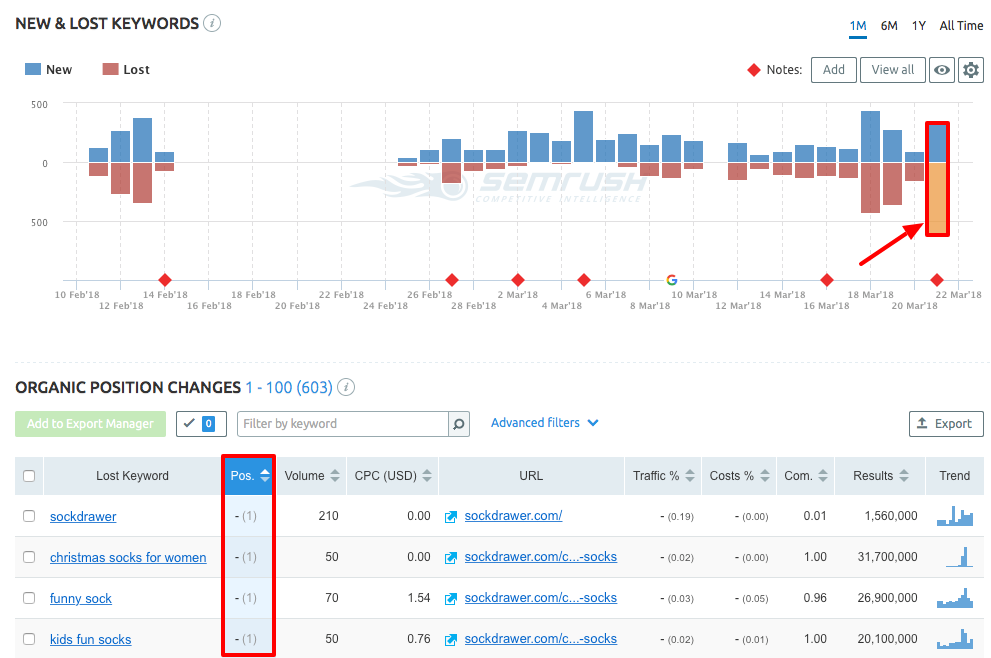Select all rows with header checkbox
Viewport: 991px width, 658px height.
(x=29, y=476)
